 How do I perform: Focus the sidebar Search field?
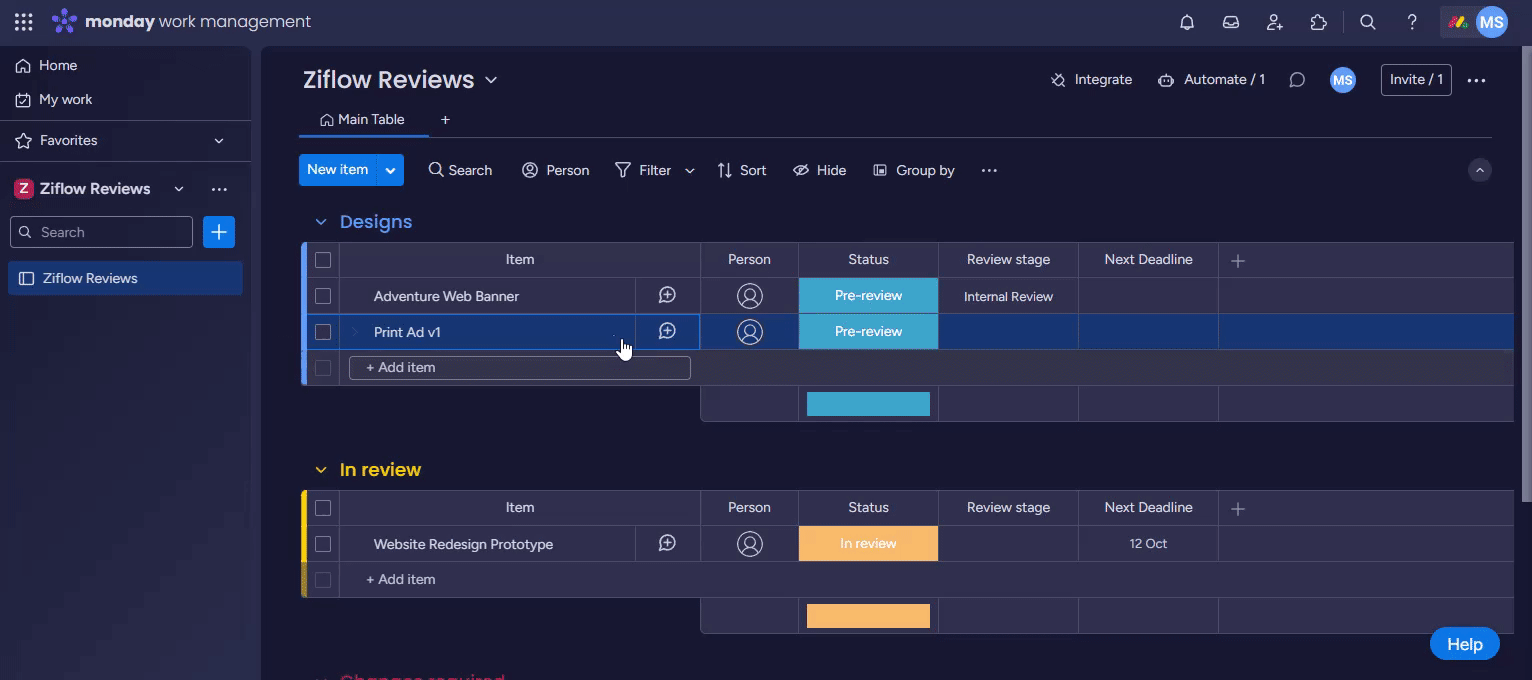[110, 232]
